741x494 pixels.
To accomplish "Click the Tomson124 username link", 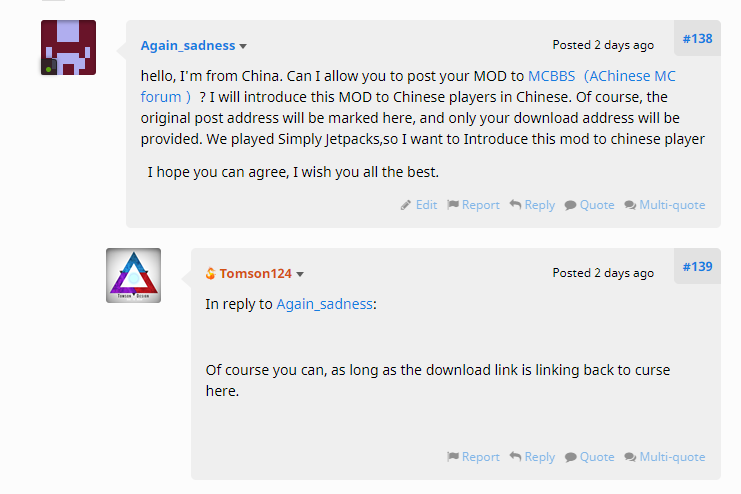I will (255, 273).
